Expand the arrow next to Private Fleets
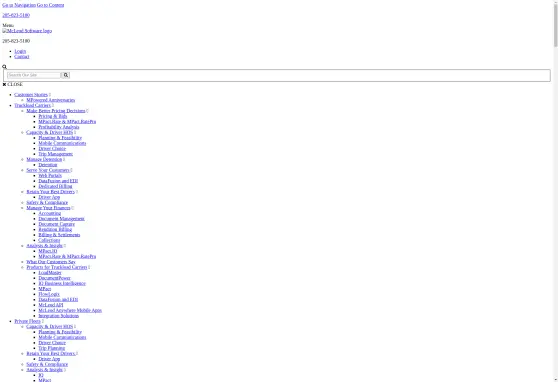This screenshot has width=558, height=382. pos(43,321)
